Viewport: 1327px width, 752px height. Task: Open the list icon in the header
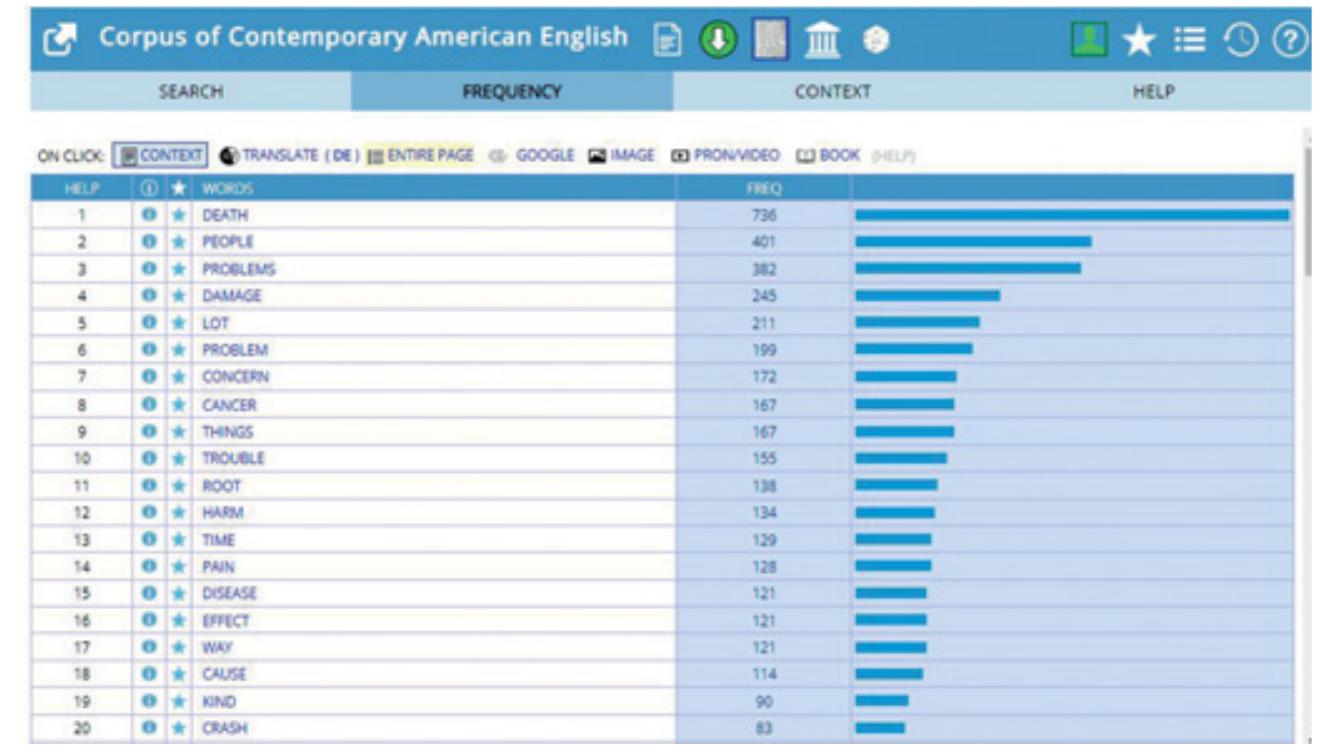[x=1189, y=40]
